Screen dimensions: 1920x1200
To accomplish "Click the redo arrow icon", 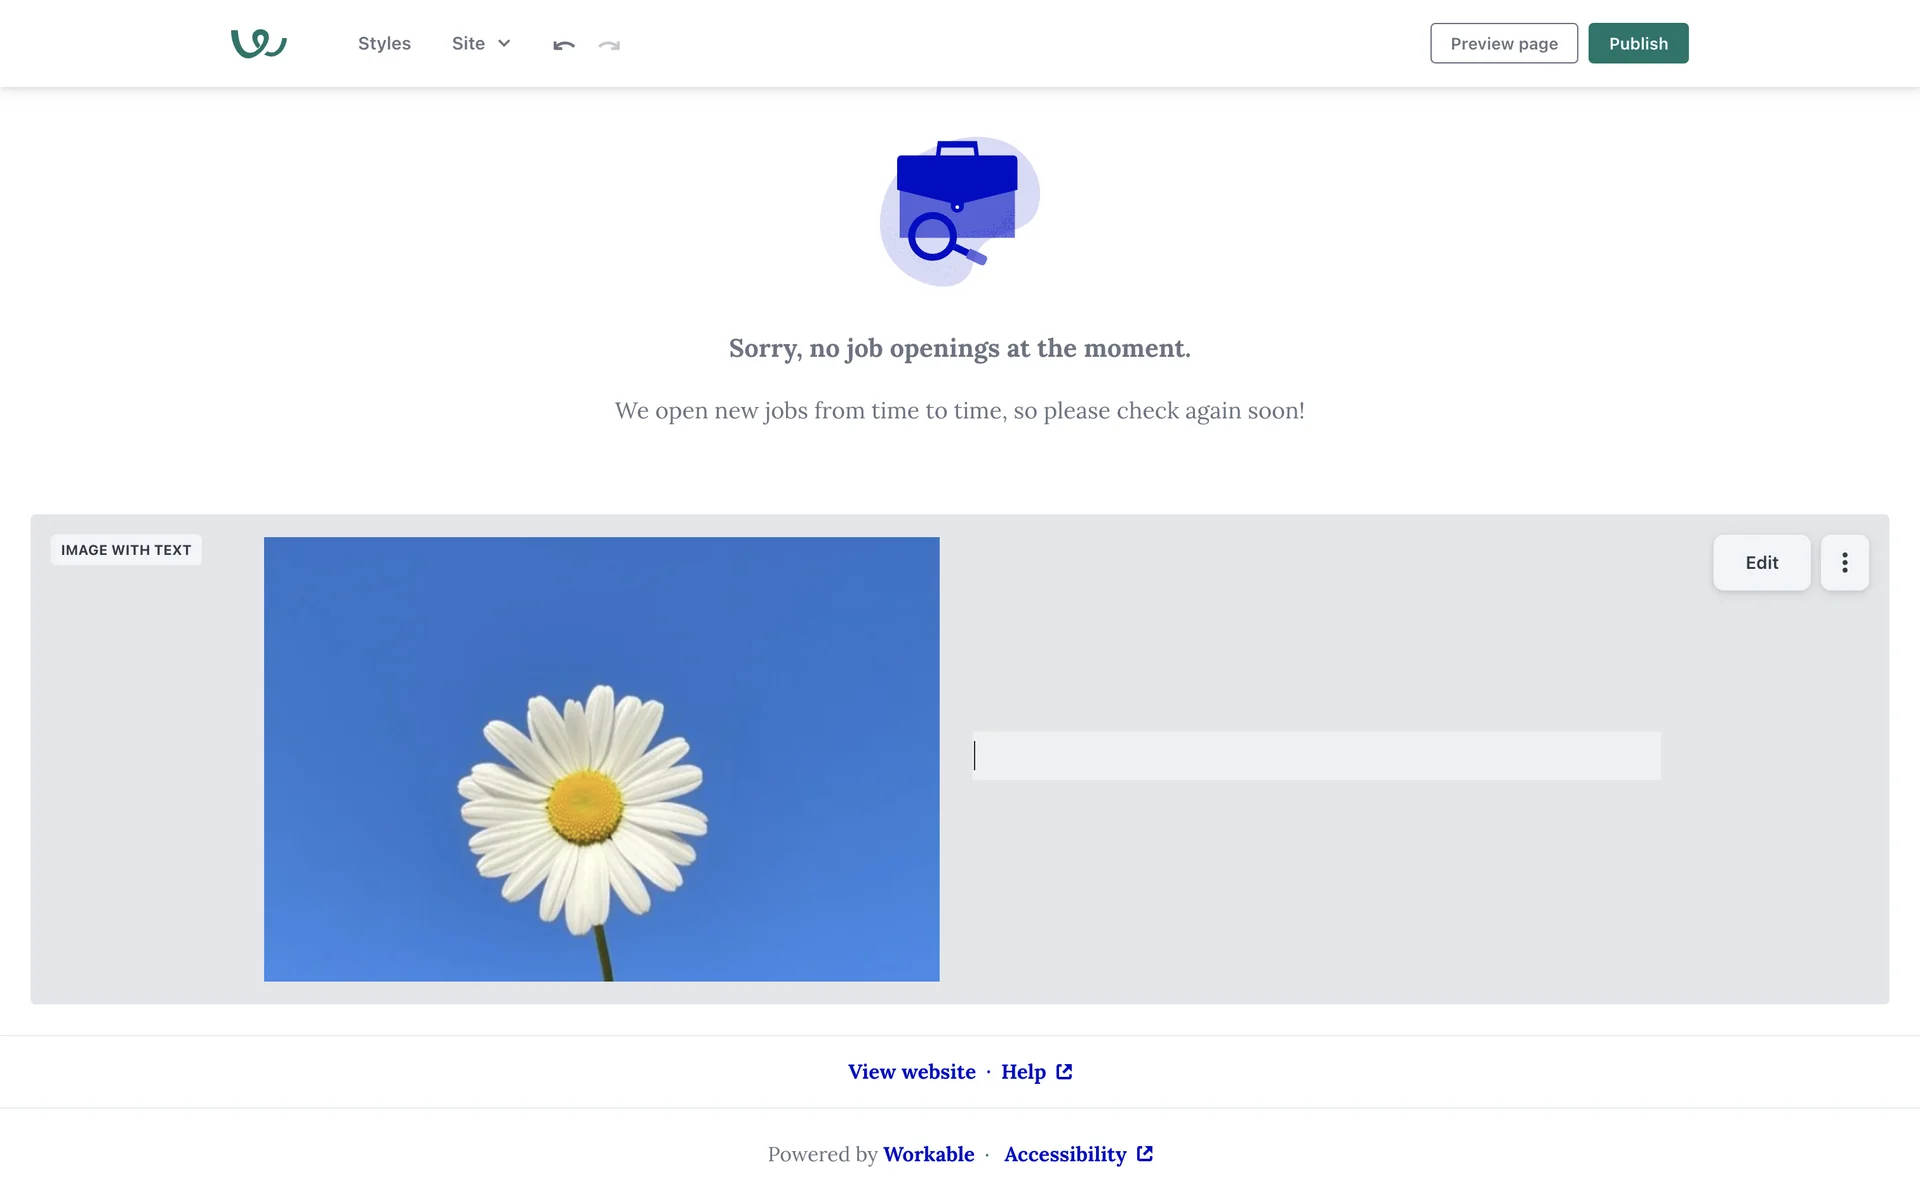I will tap(609, 45).
